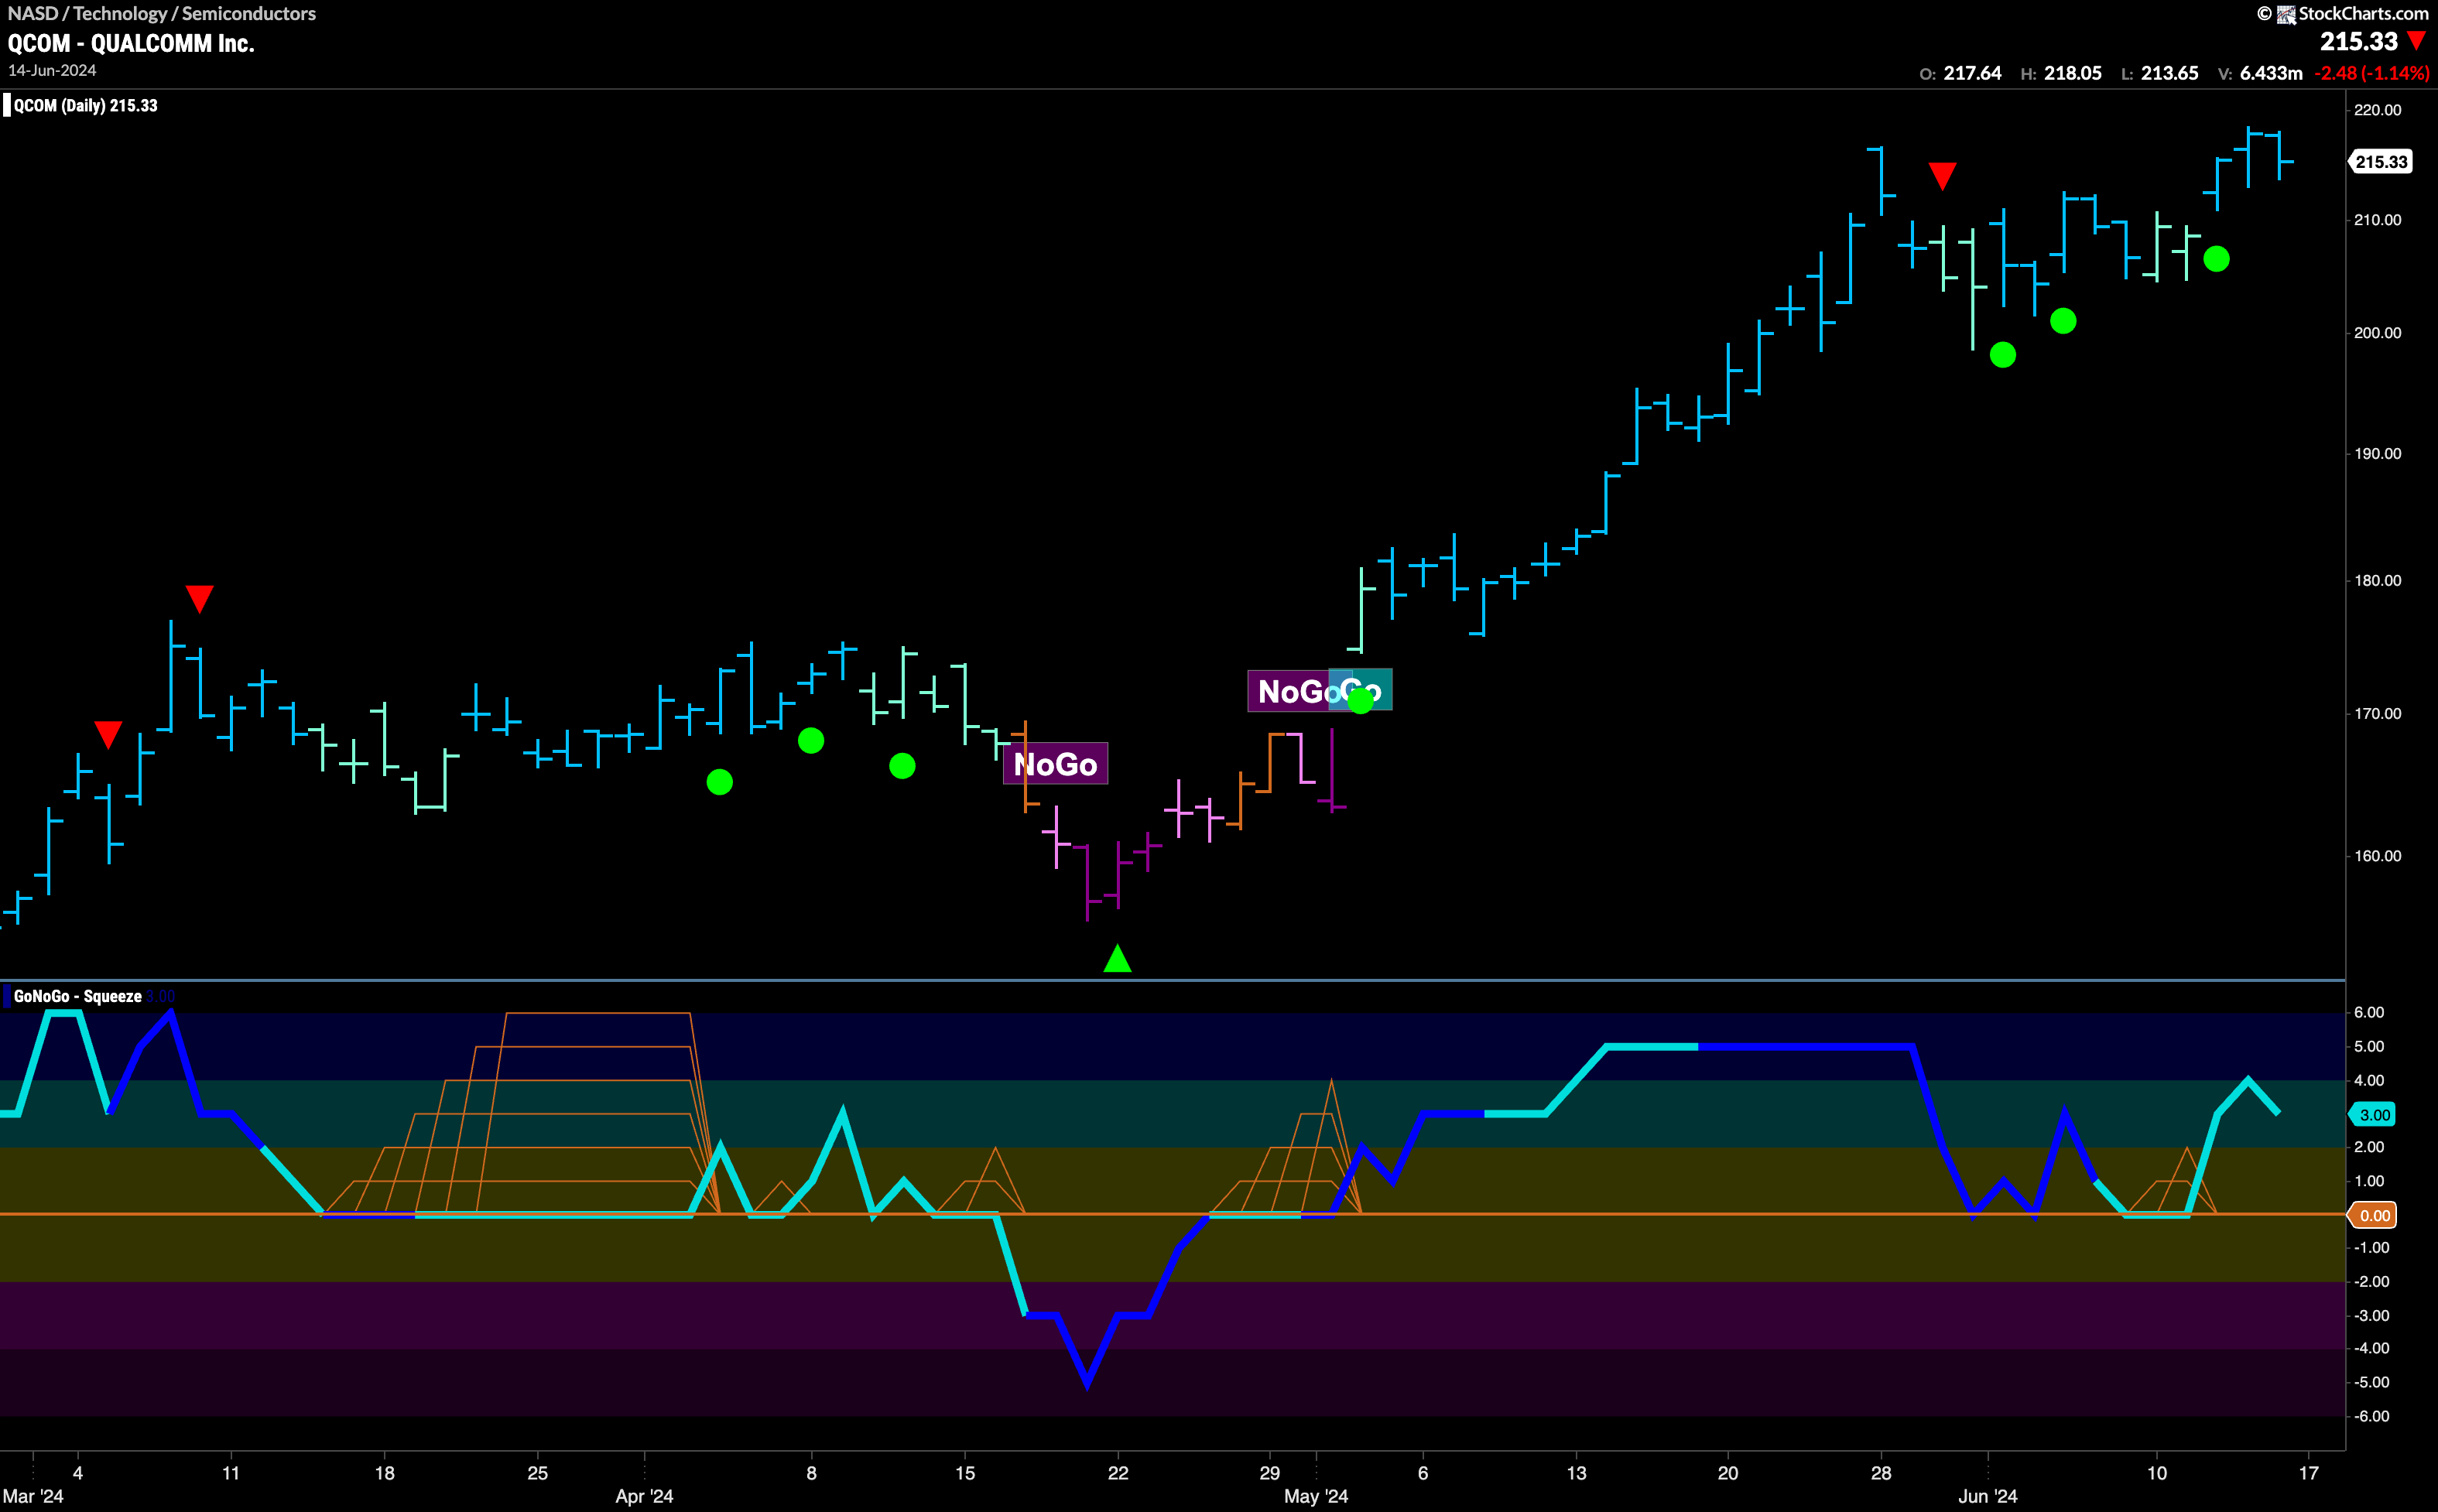Click the Low value 213.65
Image resolution: width=2438 pixels, height=1512 pixels.
coord(2169,73)
